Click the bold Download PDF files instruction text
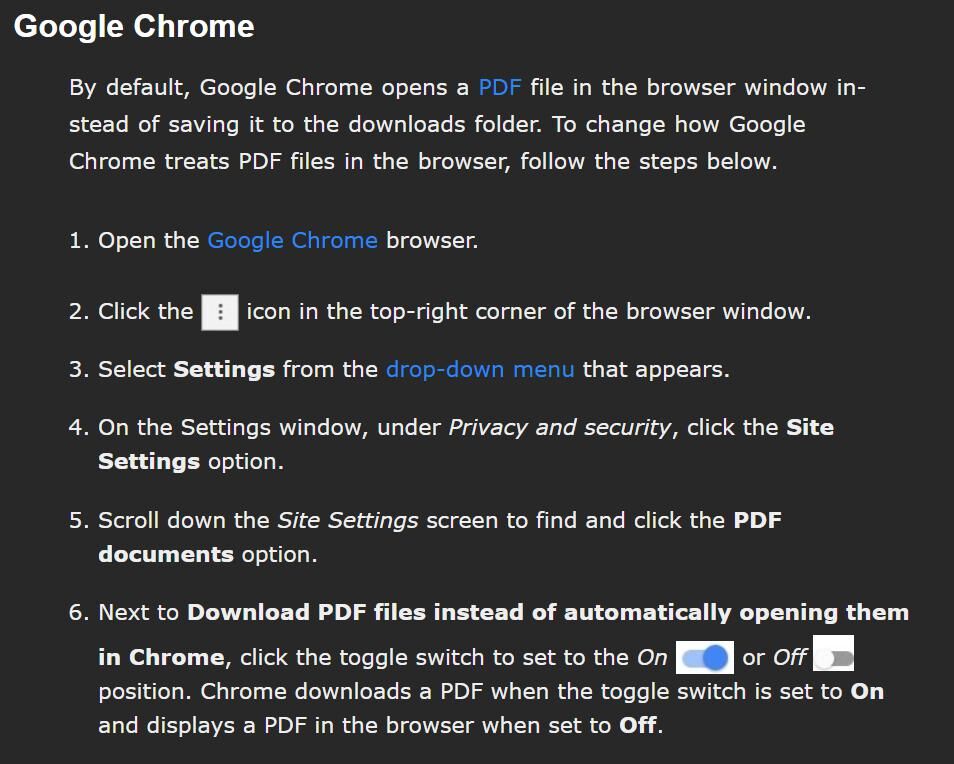This screenshot has width=954, height=764. click(548, 612)
